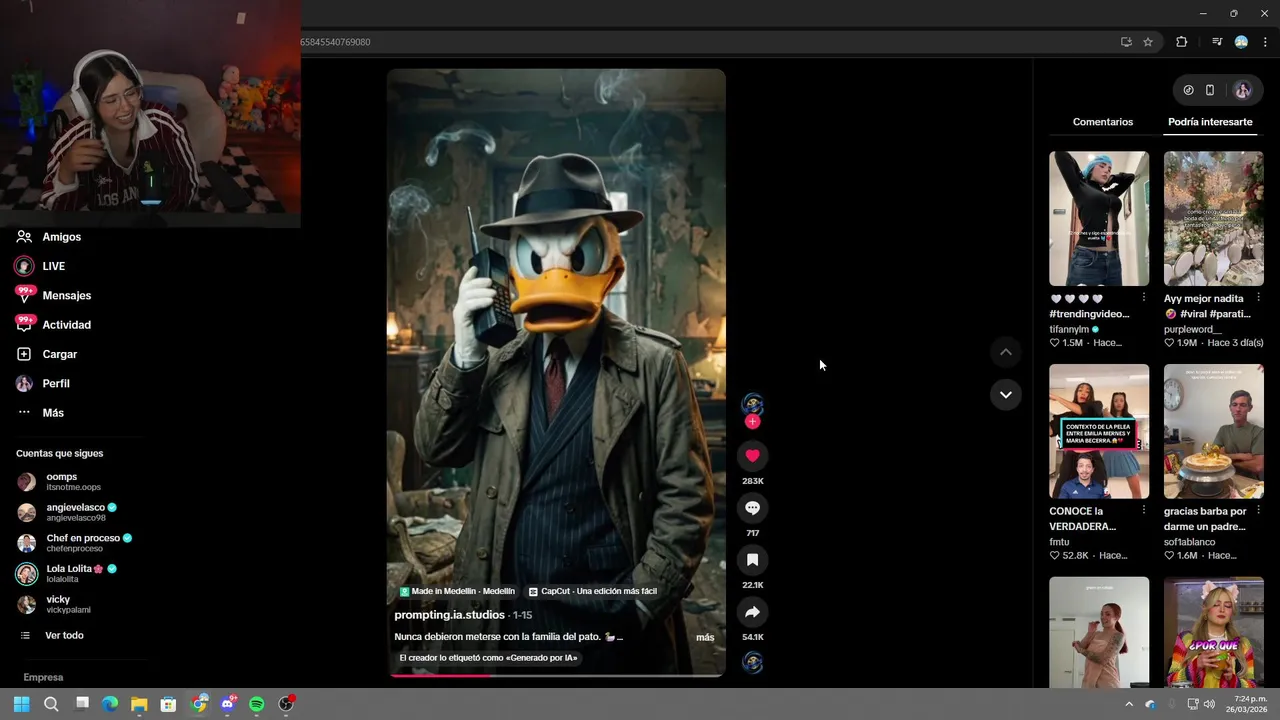1280x720 pixels.
Task: Bookmark this page with the star icon
Action: tap(1148, 42)
